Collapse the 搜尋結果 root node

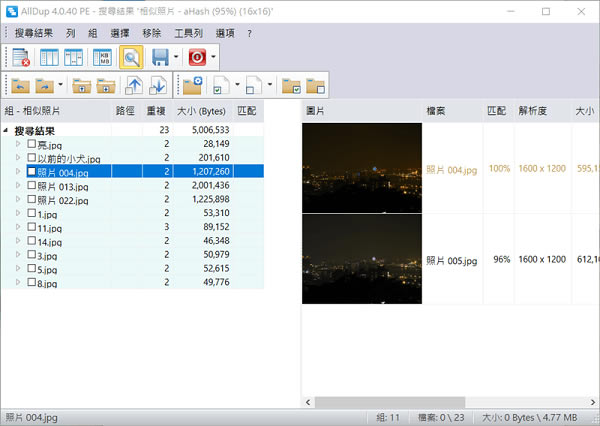(7, 130)
